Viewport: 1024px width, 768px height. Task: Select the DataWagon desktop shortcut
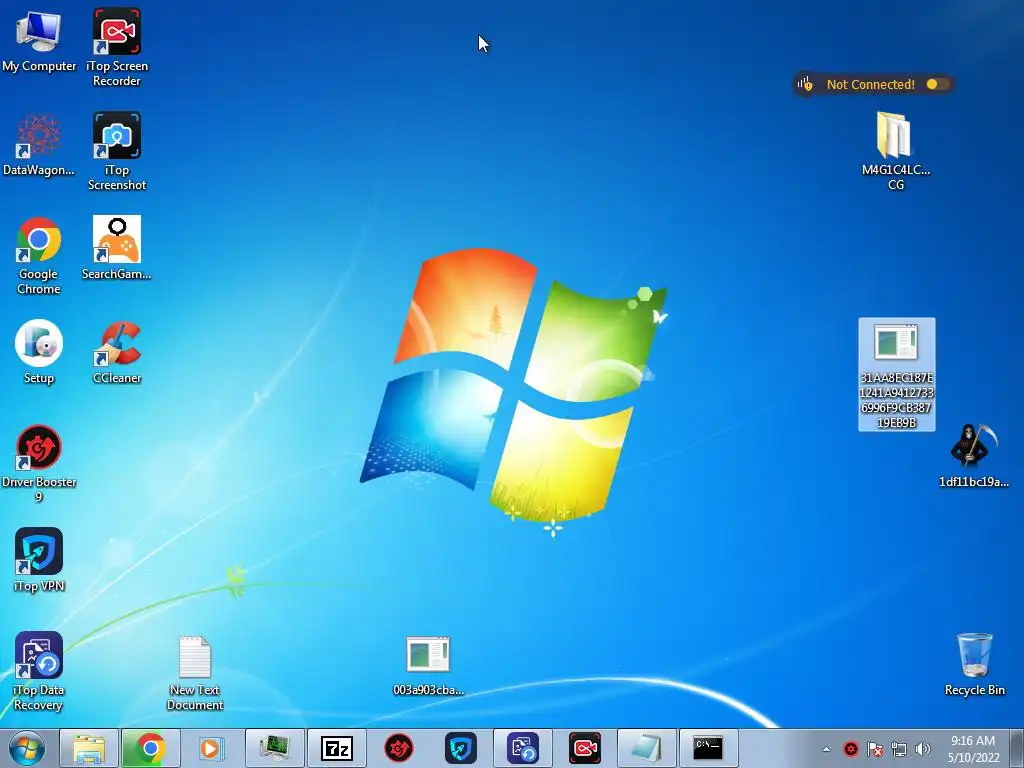(x=39, y=144)
